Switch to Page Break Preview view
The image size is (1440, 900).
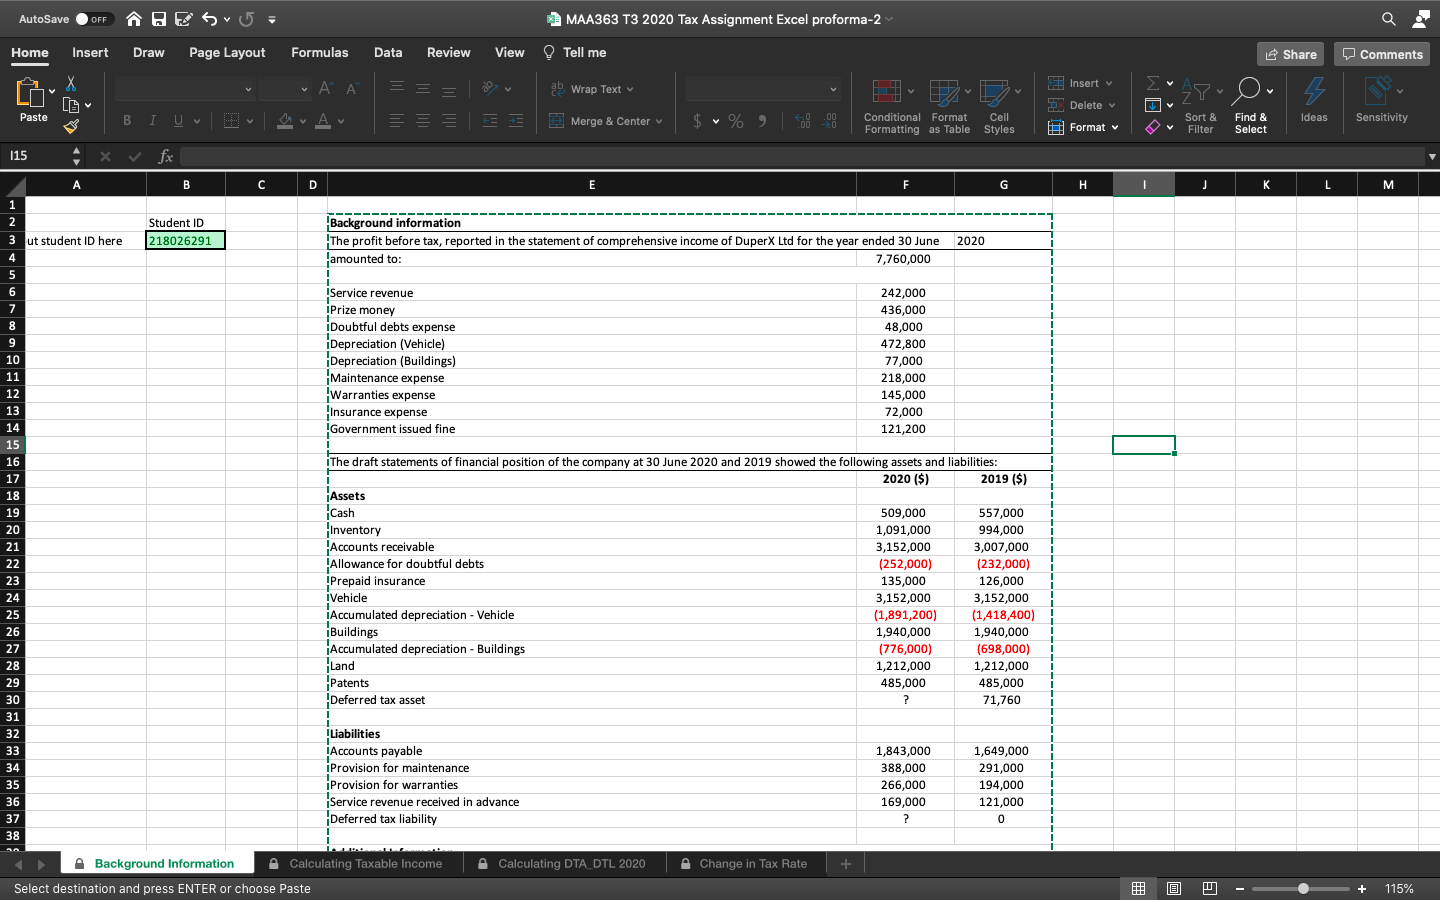click(1210, 888)
